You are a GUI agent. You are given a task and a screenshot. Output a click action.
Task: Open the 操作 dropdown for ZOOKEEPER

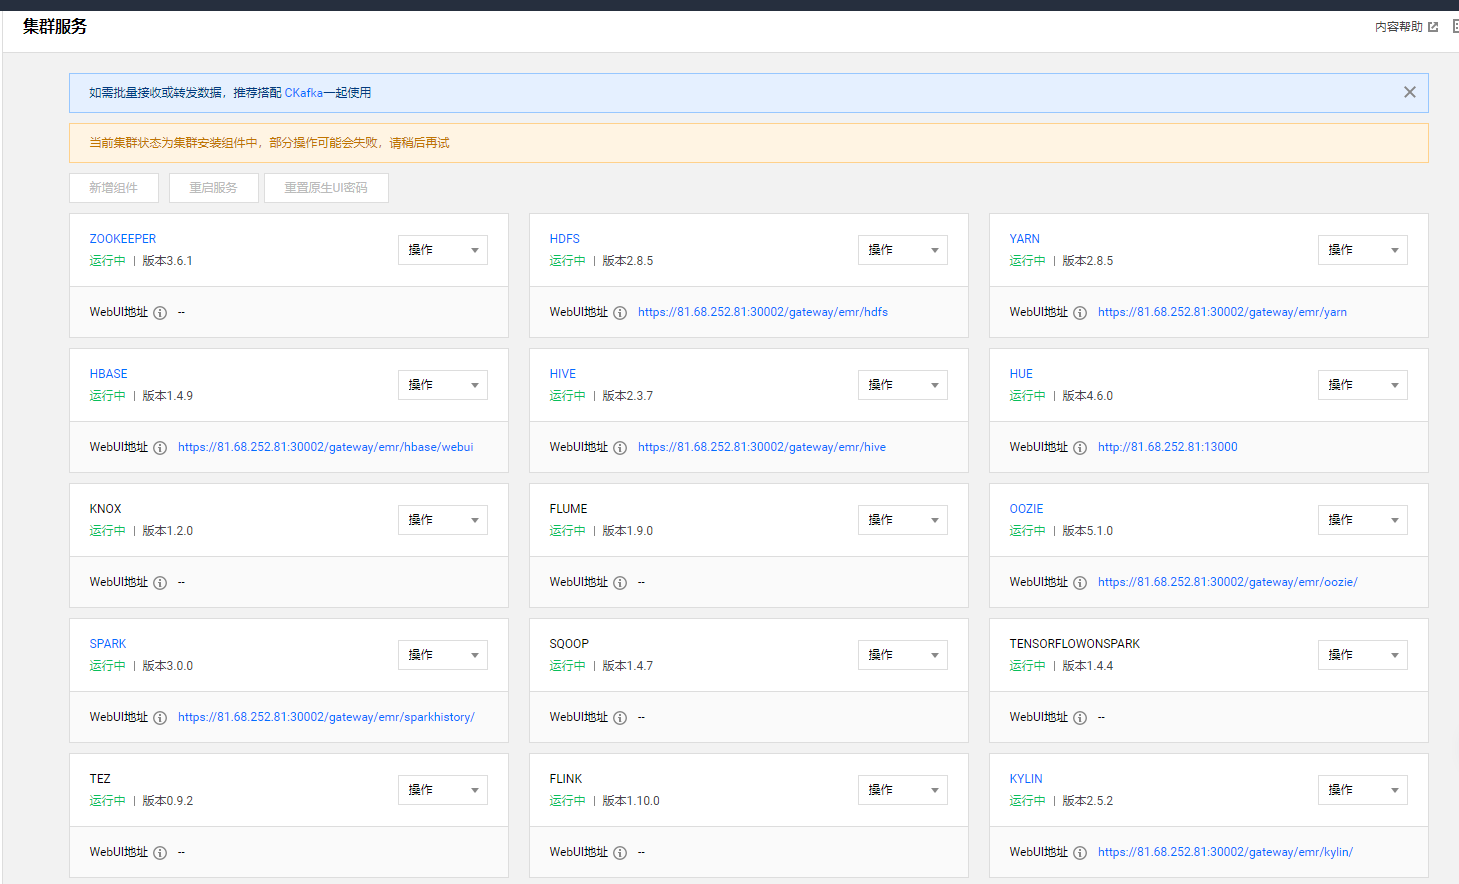tap(443, 250)
